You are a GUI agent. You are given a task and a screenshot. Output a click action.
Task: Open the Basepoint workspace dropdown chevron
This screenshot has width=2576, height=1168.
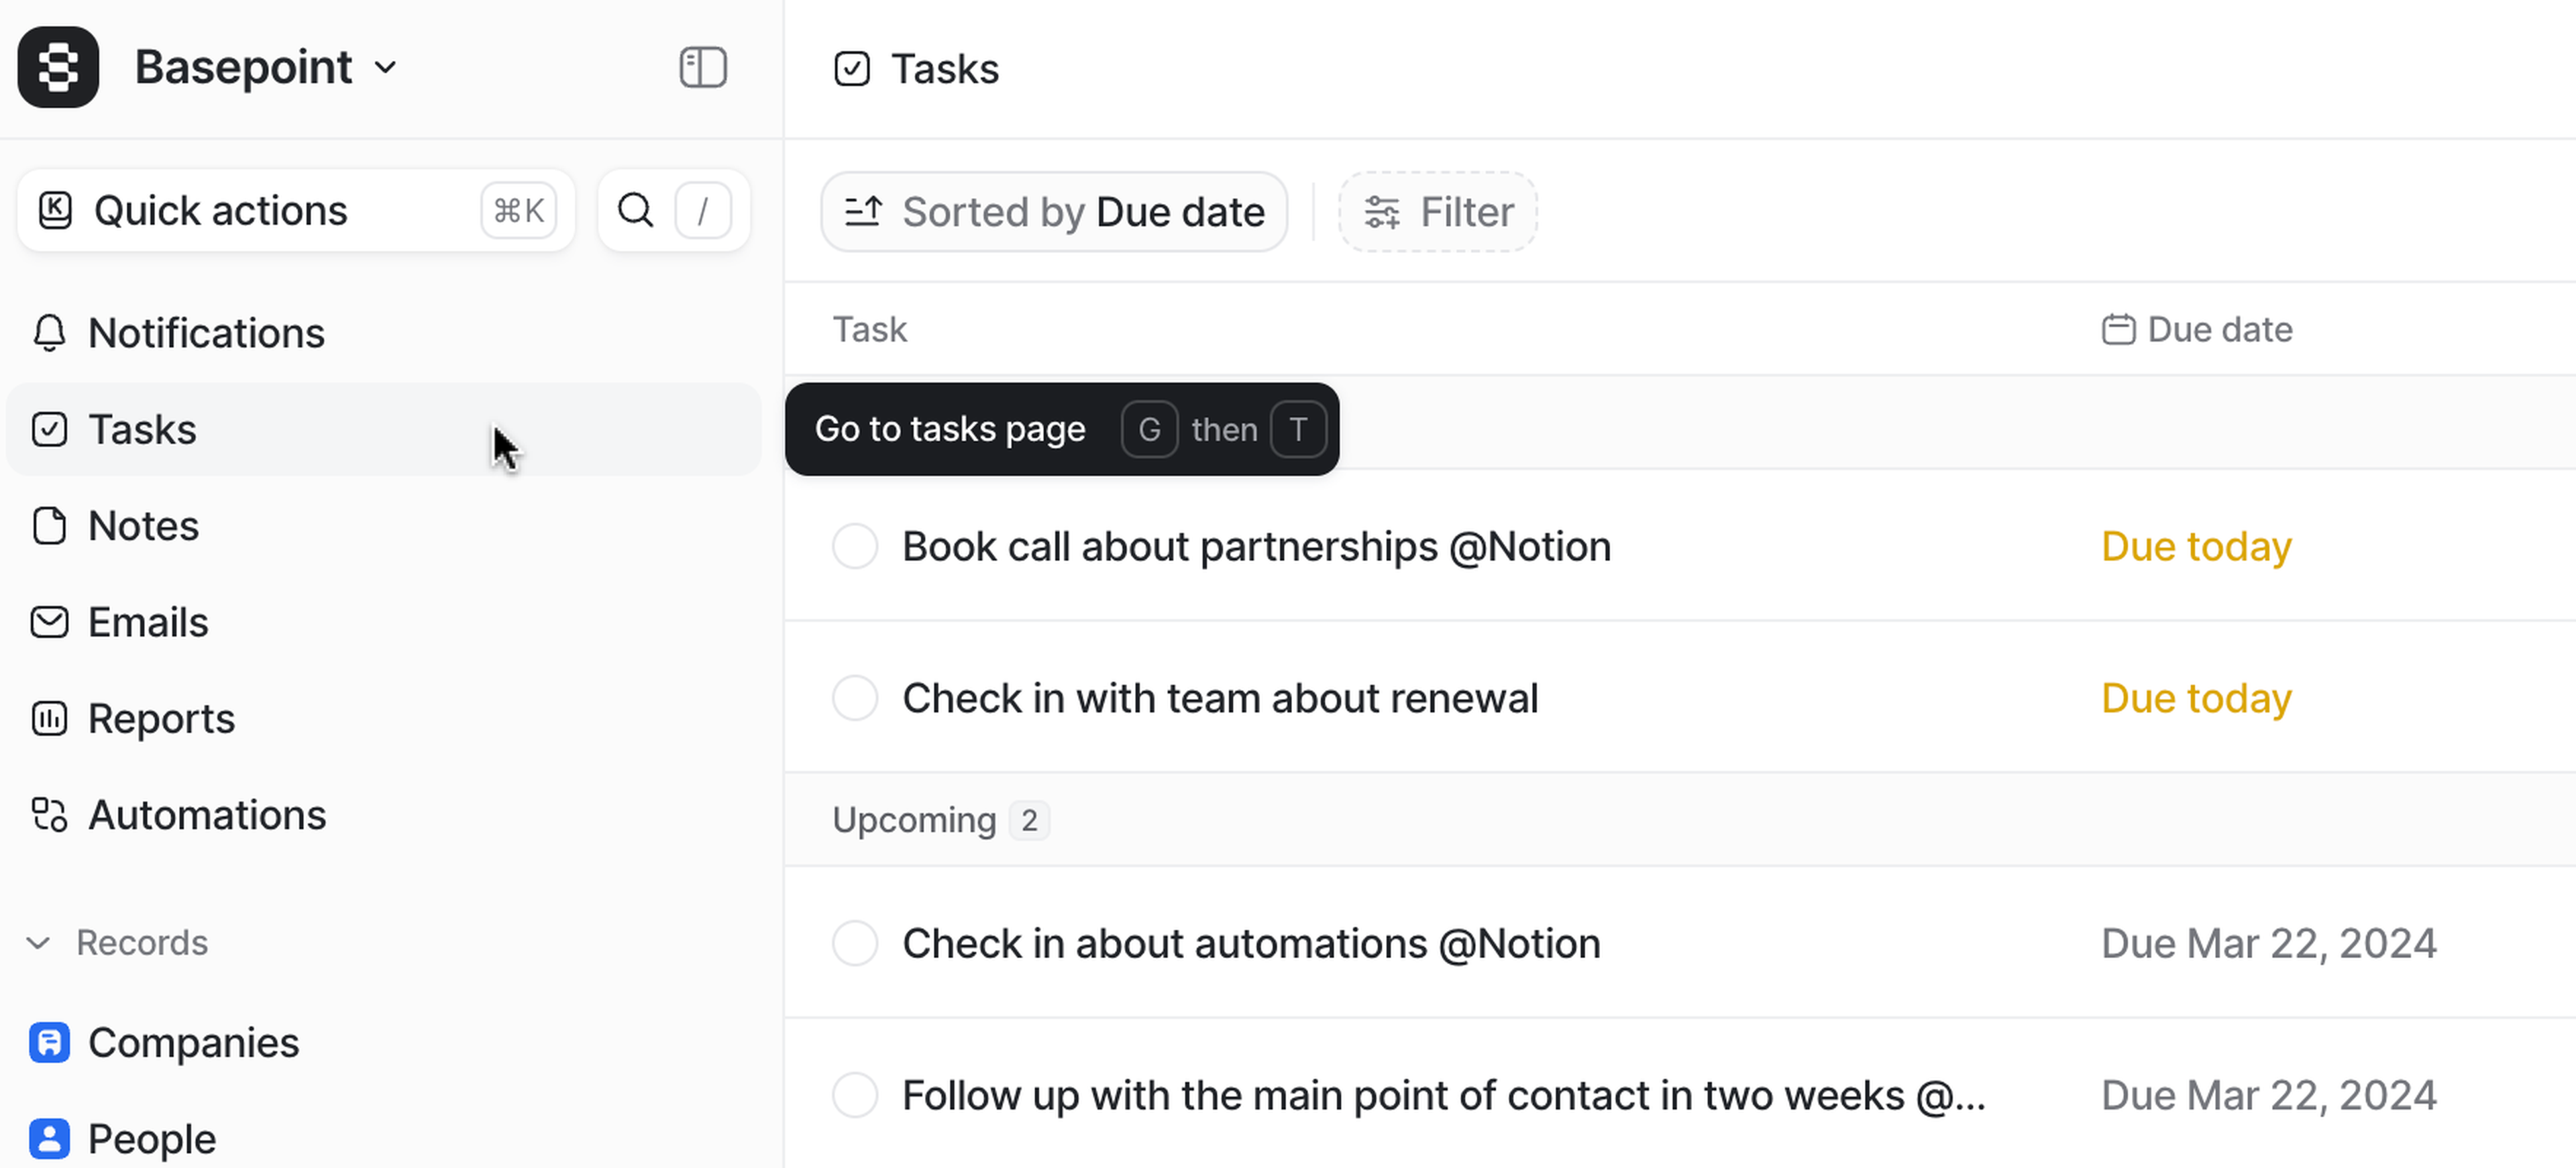point(386,68)
